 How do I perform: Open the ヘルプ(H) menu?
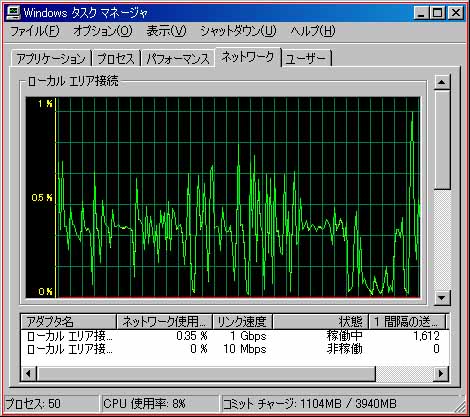[313, 31]
